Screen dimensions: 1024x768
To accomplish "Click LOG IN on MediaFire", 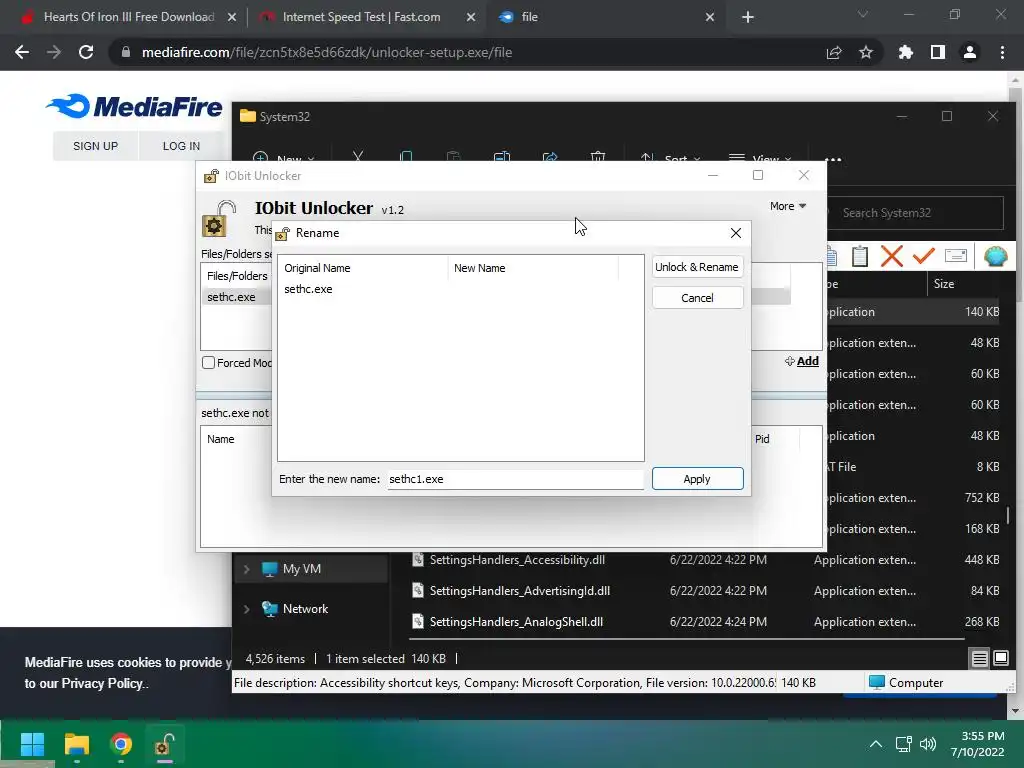I will pyautogui.click(x=182, y=146).
